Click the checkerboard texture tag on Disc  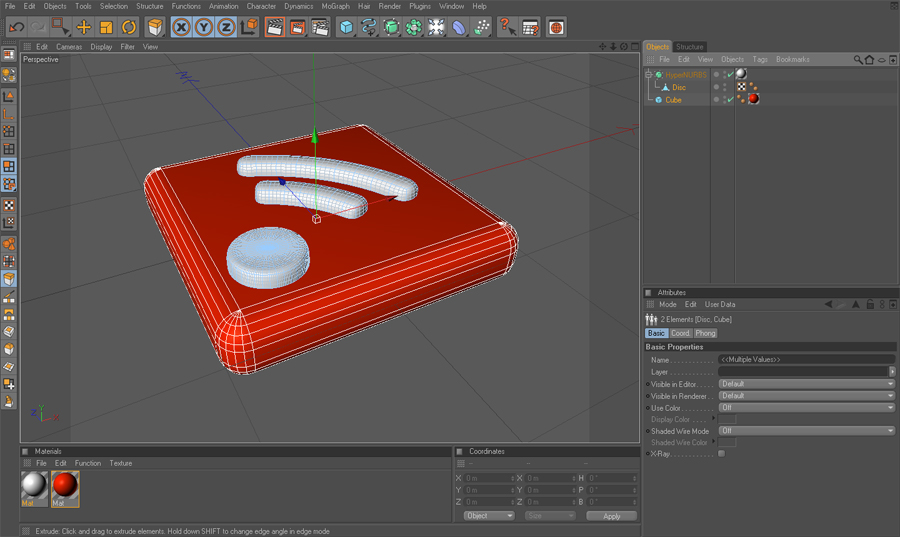coord(742,87)
